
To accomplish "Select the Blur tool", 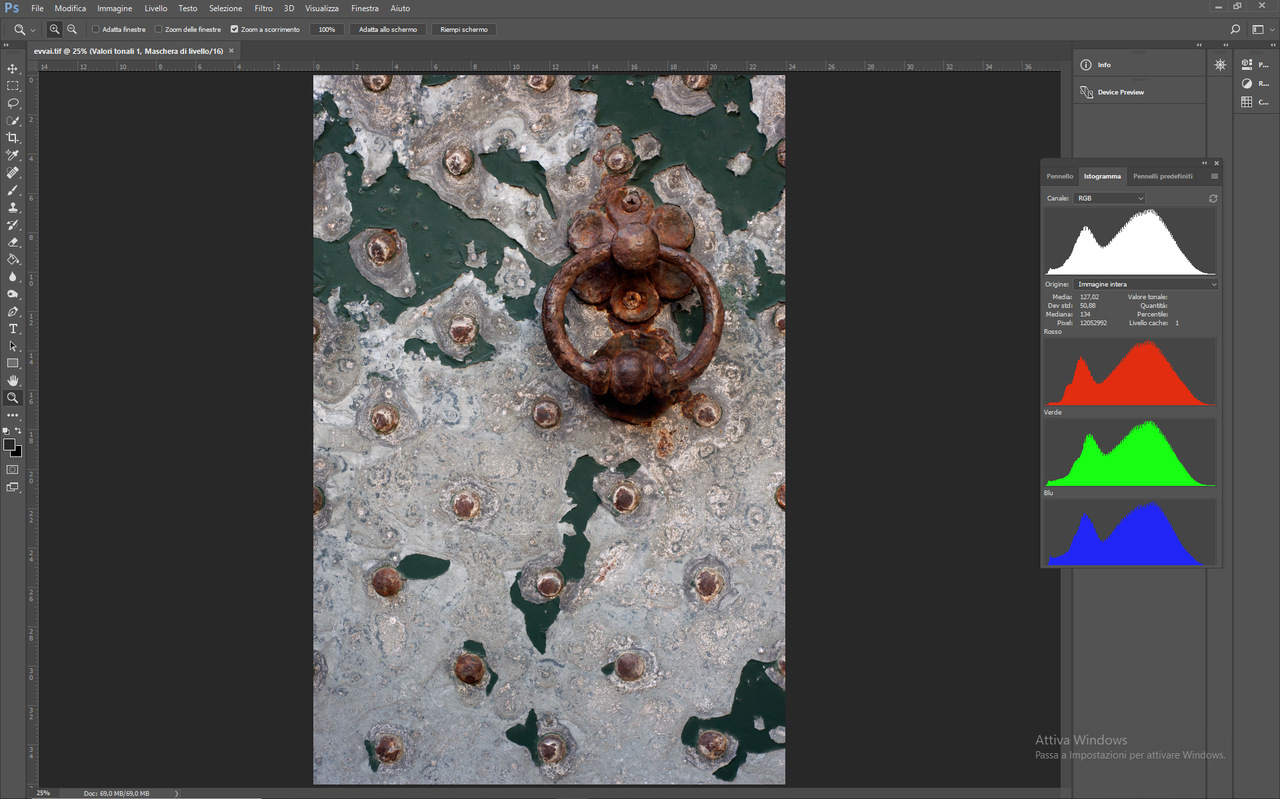I will pyautogui.click(x=13, y=277).
